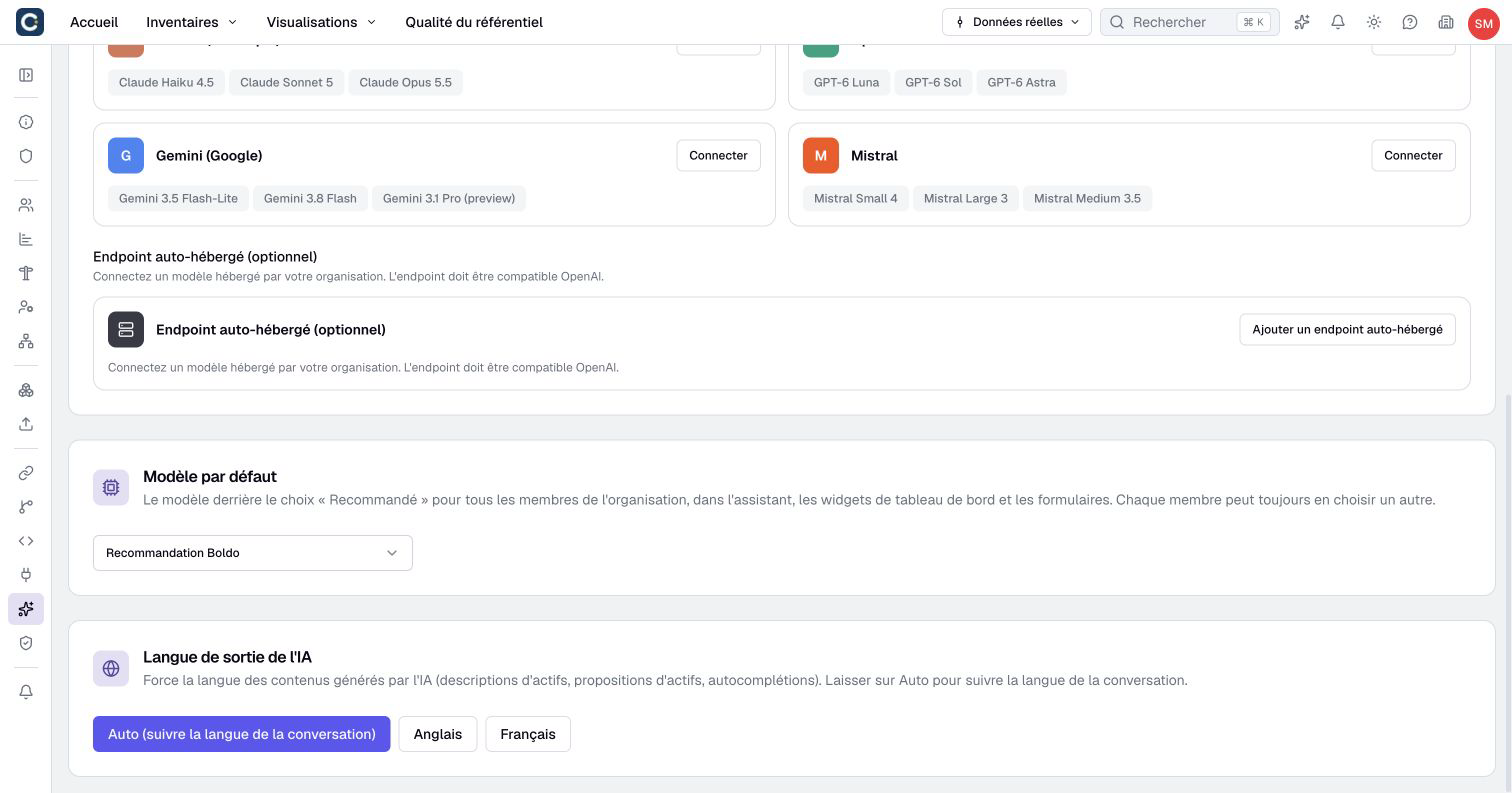Click the Mistral Large 3 model chip

coord(966,198)
